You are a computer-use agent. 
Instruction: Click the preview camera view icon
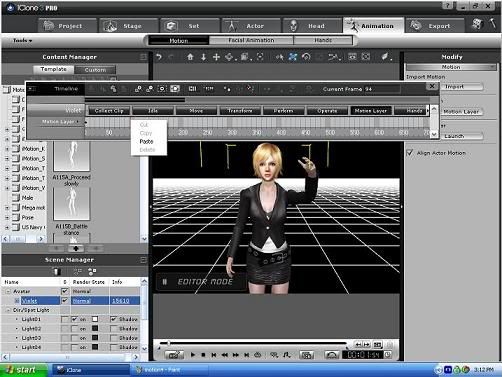pos(352,57)
